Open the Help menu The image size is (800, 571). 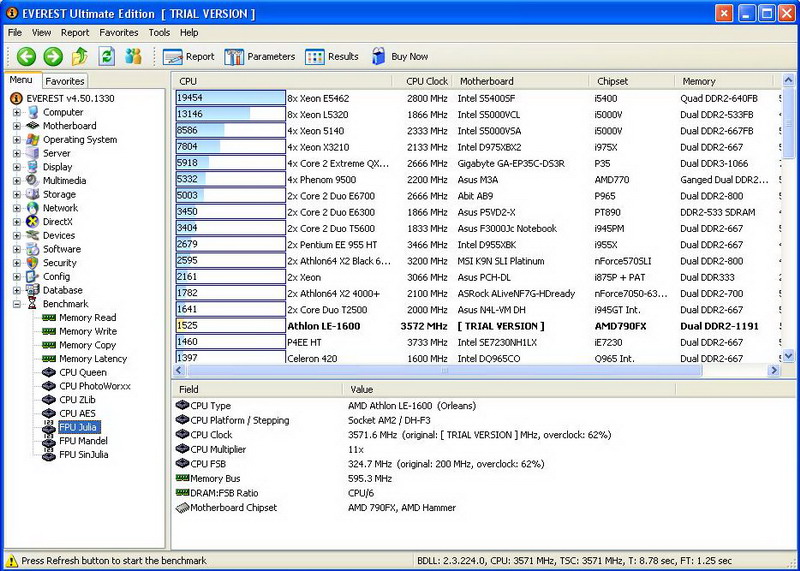(x=189, y=33)
